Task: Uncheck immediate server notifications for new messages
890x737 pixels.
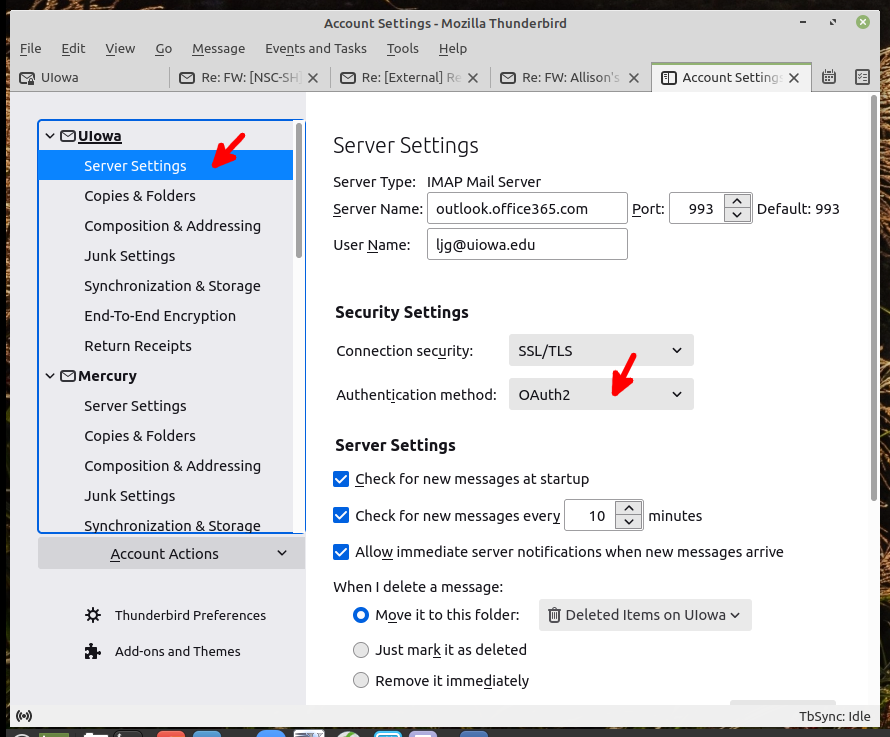Action: 342,552
